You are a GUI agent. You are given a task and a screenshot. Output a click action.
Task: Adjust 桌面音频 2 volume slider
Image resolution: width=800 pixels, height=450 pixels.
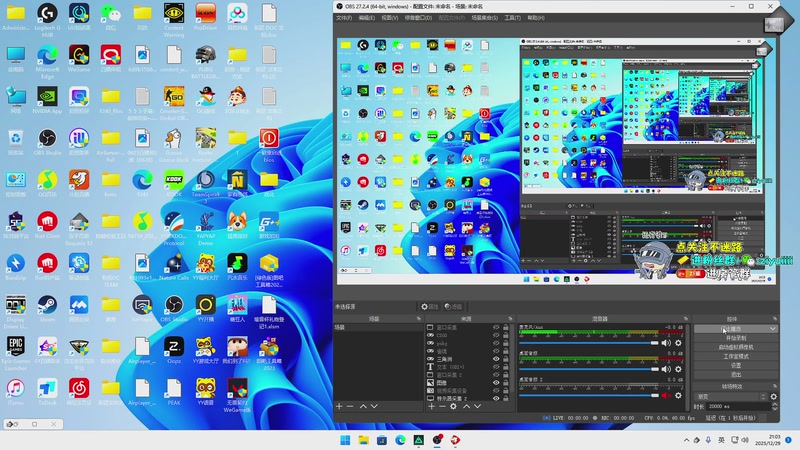click(589, 395)
